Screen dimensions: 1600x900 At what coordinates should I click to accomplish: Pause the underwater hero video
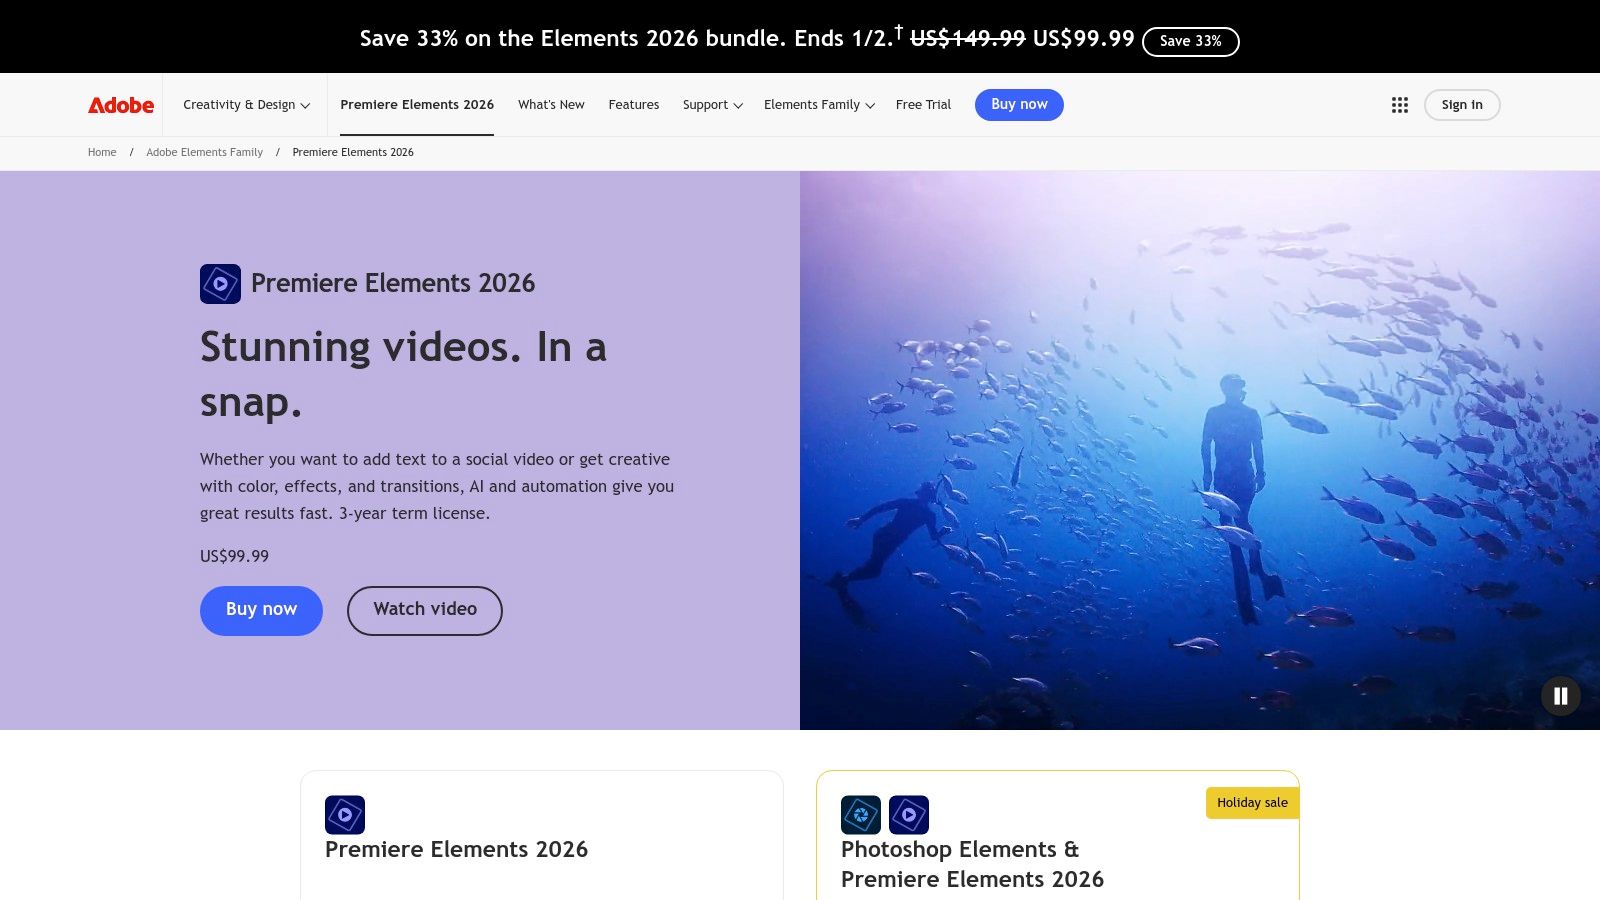click(1560, 697)
